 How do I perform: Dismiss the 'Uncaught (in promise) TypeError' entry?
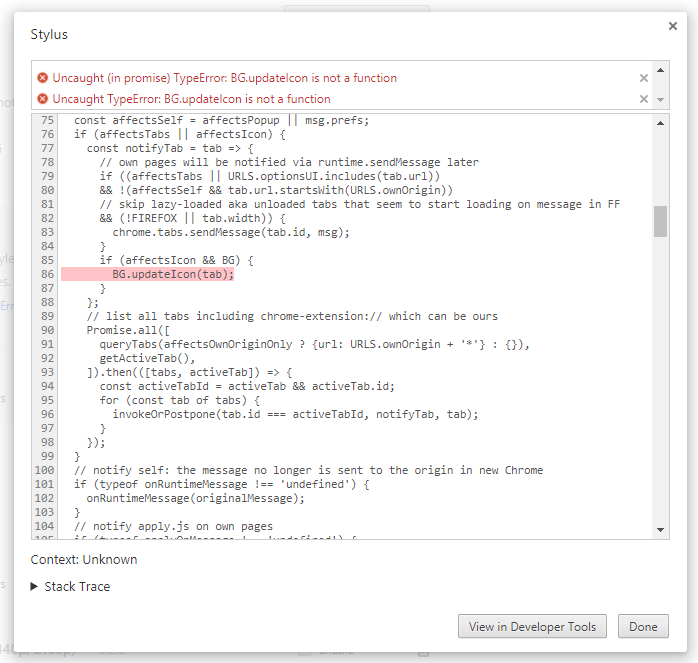click(644, 78)
